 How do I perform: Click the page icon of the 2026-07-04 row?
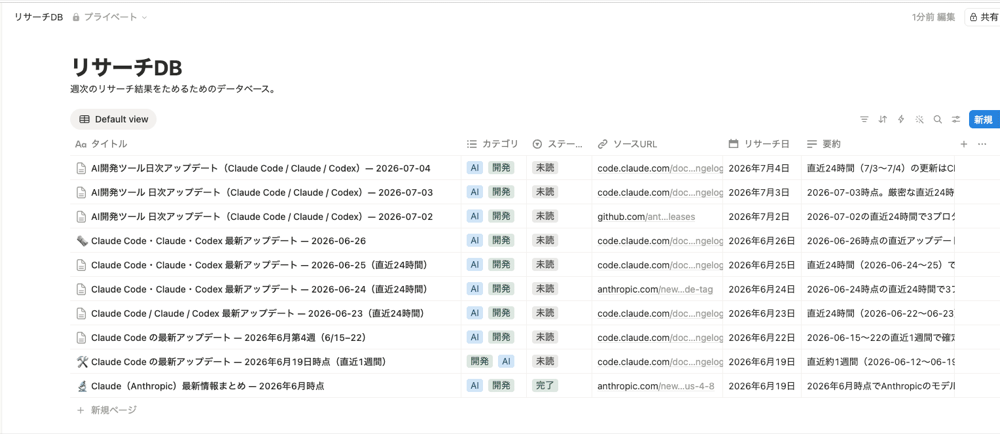coord(81,168)
